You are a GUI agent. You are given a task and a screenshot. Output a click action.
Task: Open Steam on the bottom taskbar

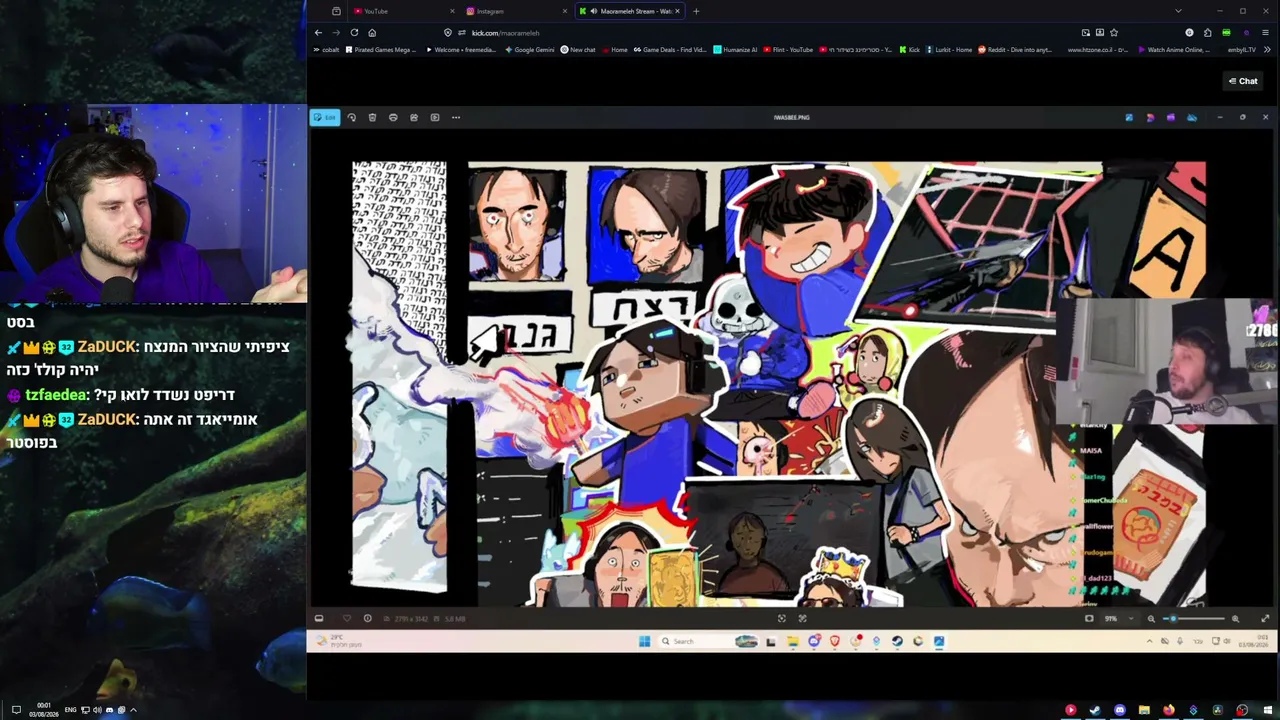1095,710
